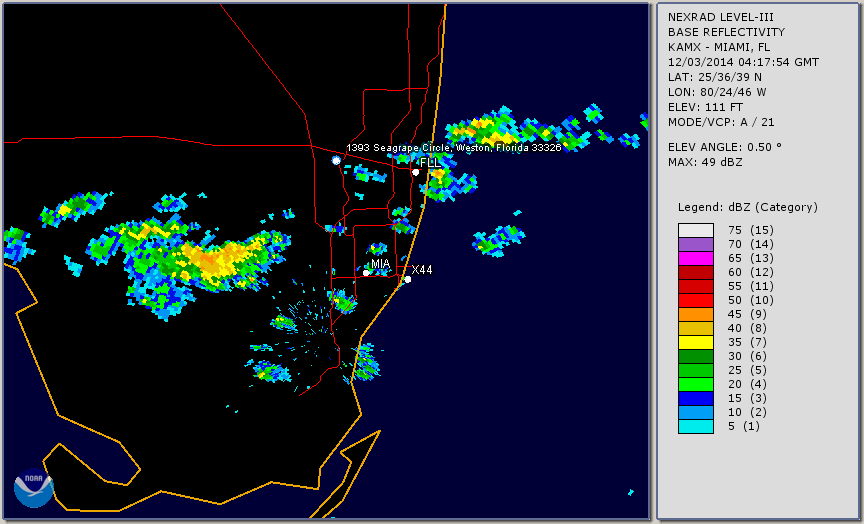Click the FLL airport marker dot
Viewport: 864px width, 524px height.
415,172
